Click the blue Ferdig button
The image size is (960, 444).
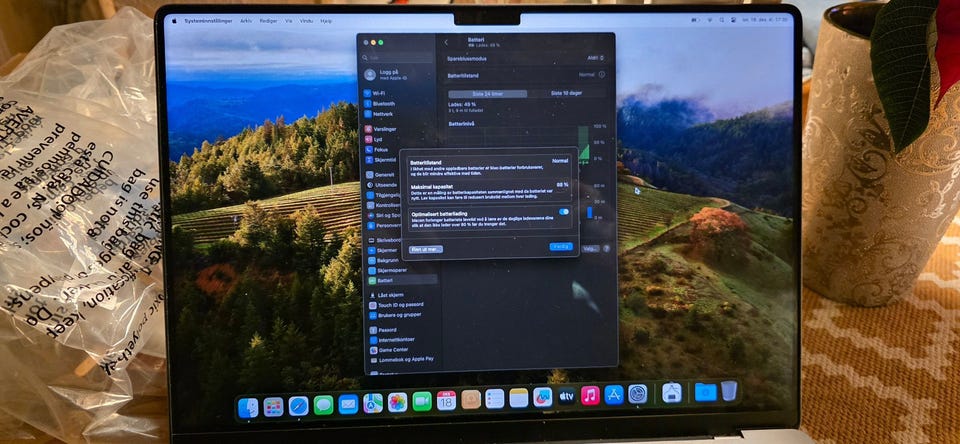coord(561,246)
